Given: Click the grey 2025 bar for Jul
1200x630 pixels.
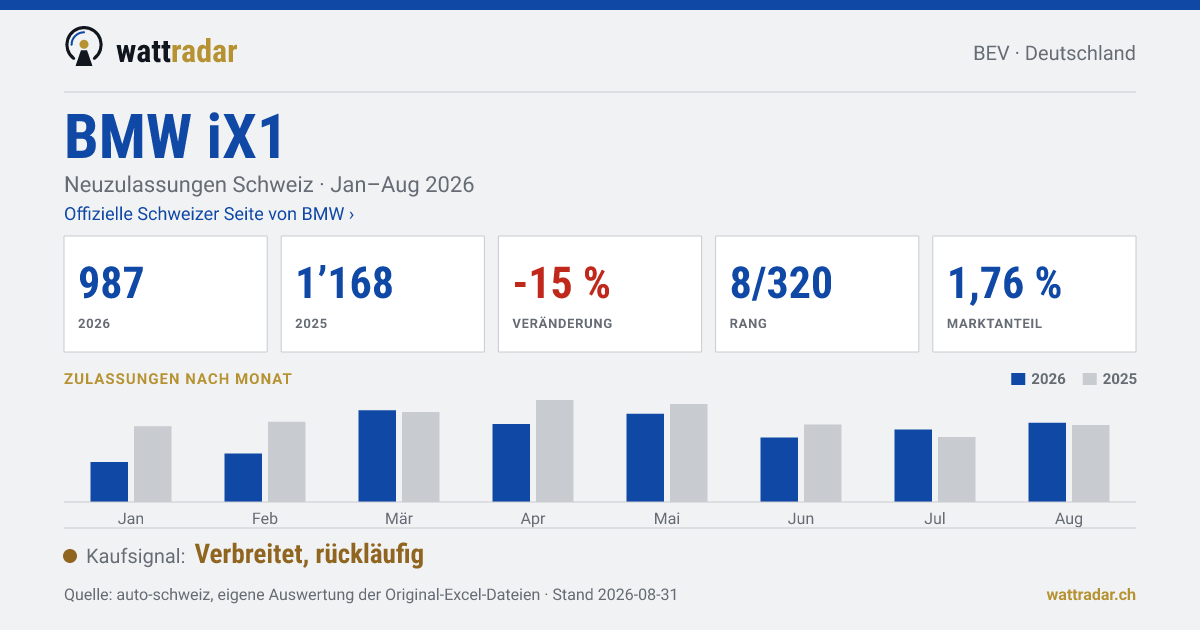Looking at the screenshot, I should [x=957, y=470].
